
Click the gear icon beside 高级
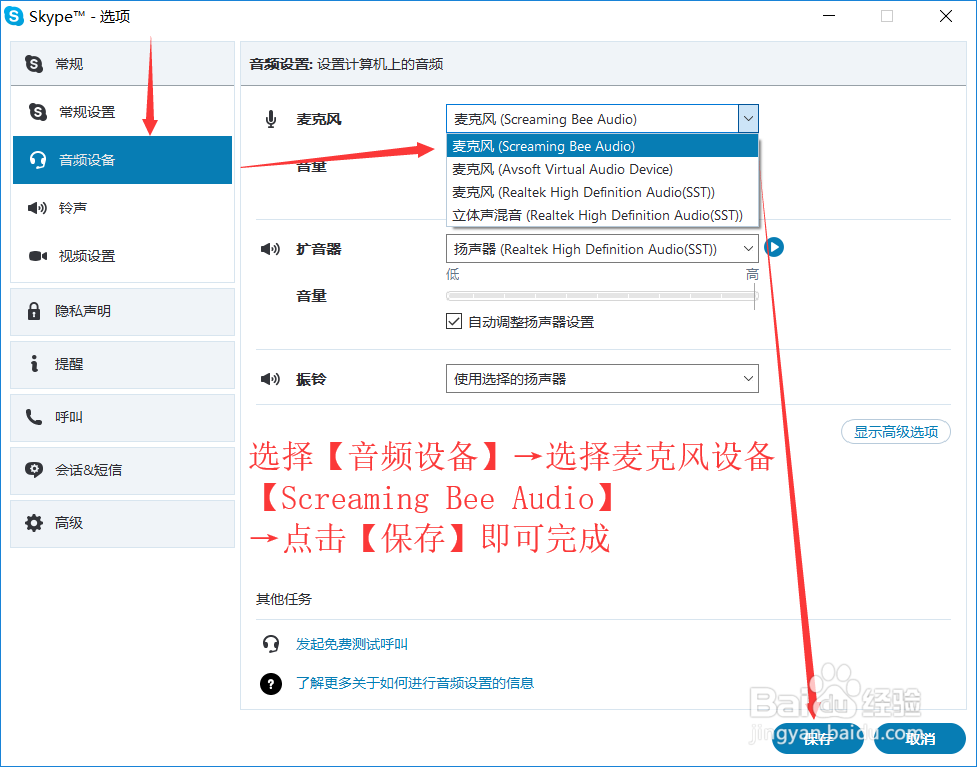[x=34, y=523]
